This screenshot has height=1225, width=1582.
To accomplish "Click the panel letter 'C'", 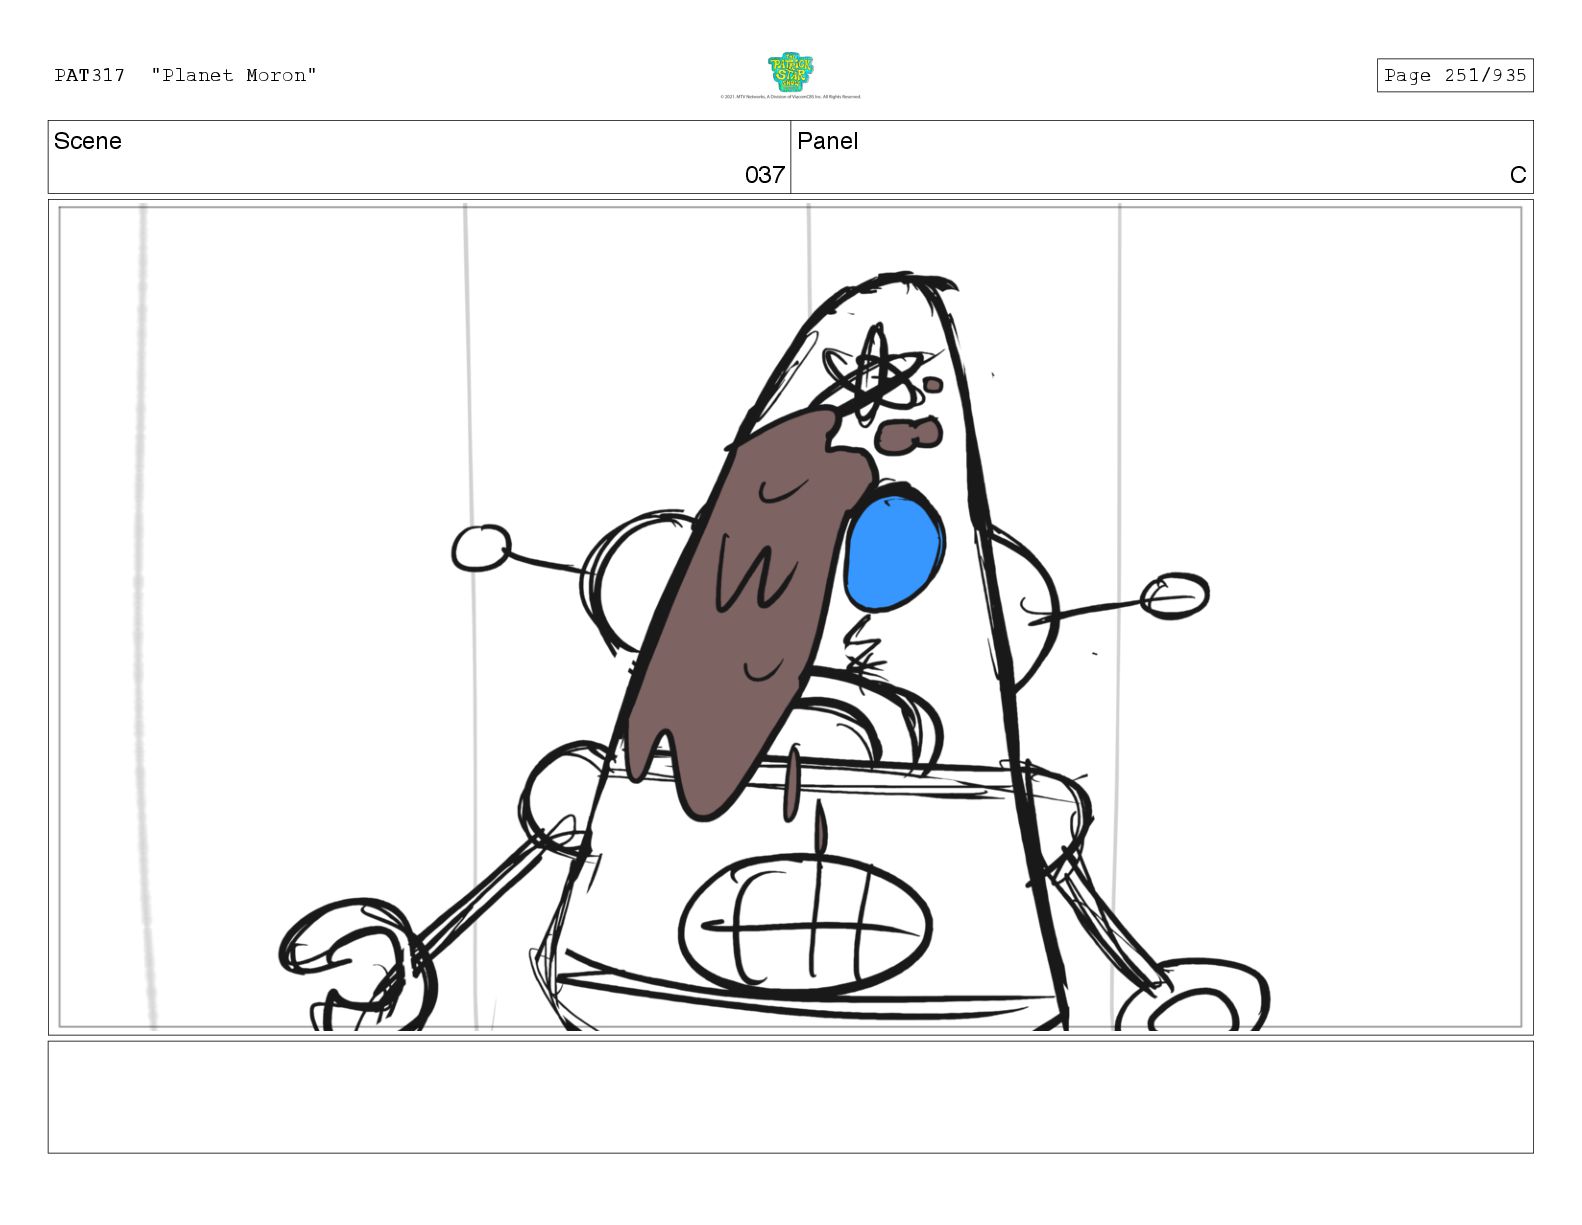I will (x=1518, y=175).
